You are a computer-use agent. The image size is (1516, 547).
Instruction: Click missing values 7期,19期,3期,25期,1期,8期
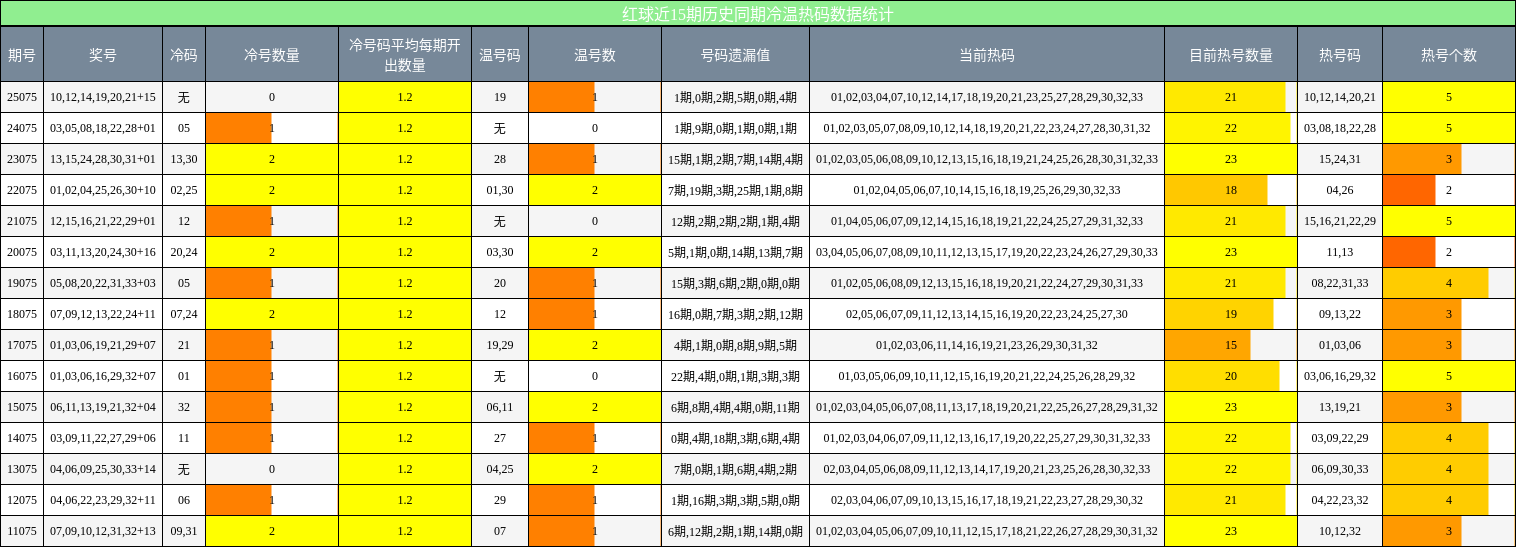coord(735,190)
